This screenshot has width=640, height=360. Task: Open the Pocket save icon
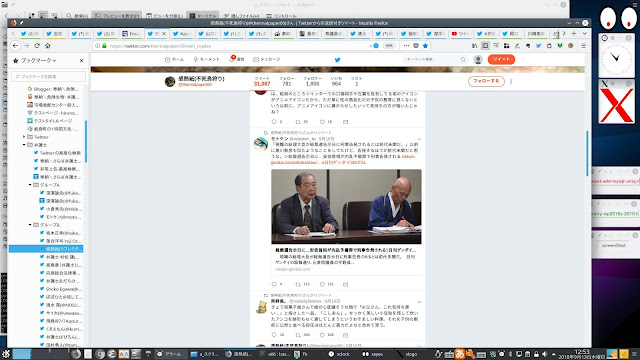[416, 46]
